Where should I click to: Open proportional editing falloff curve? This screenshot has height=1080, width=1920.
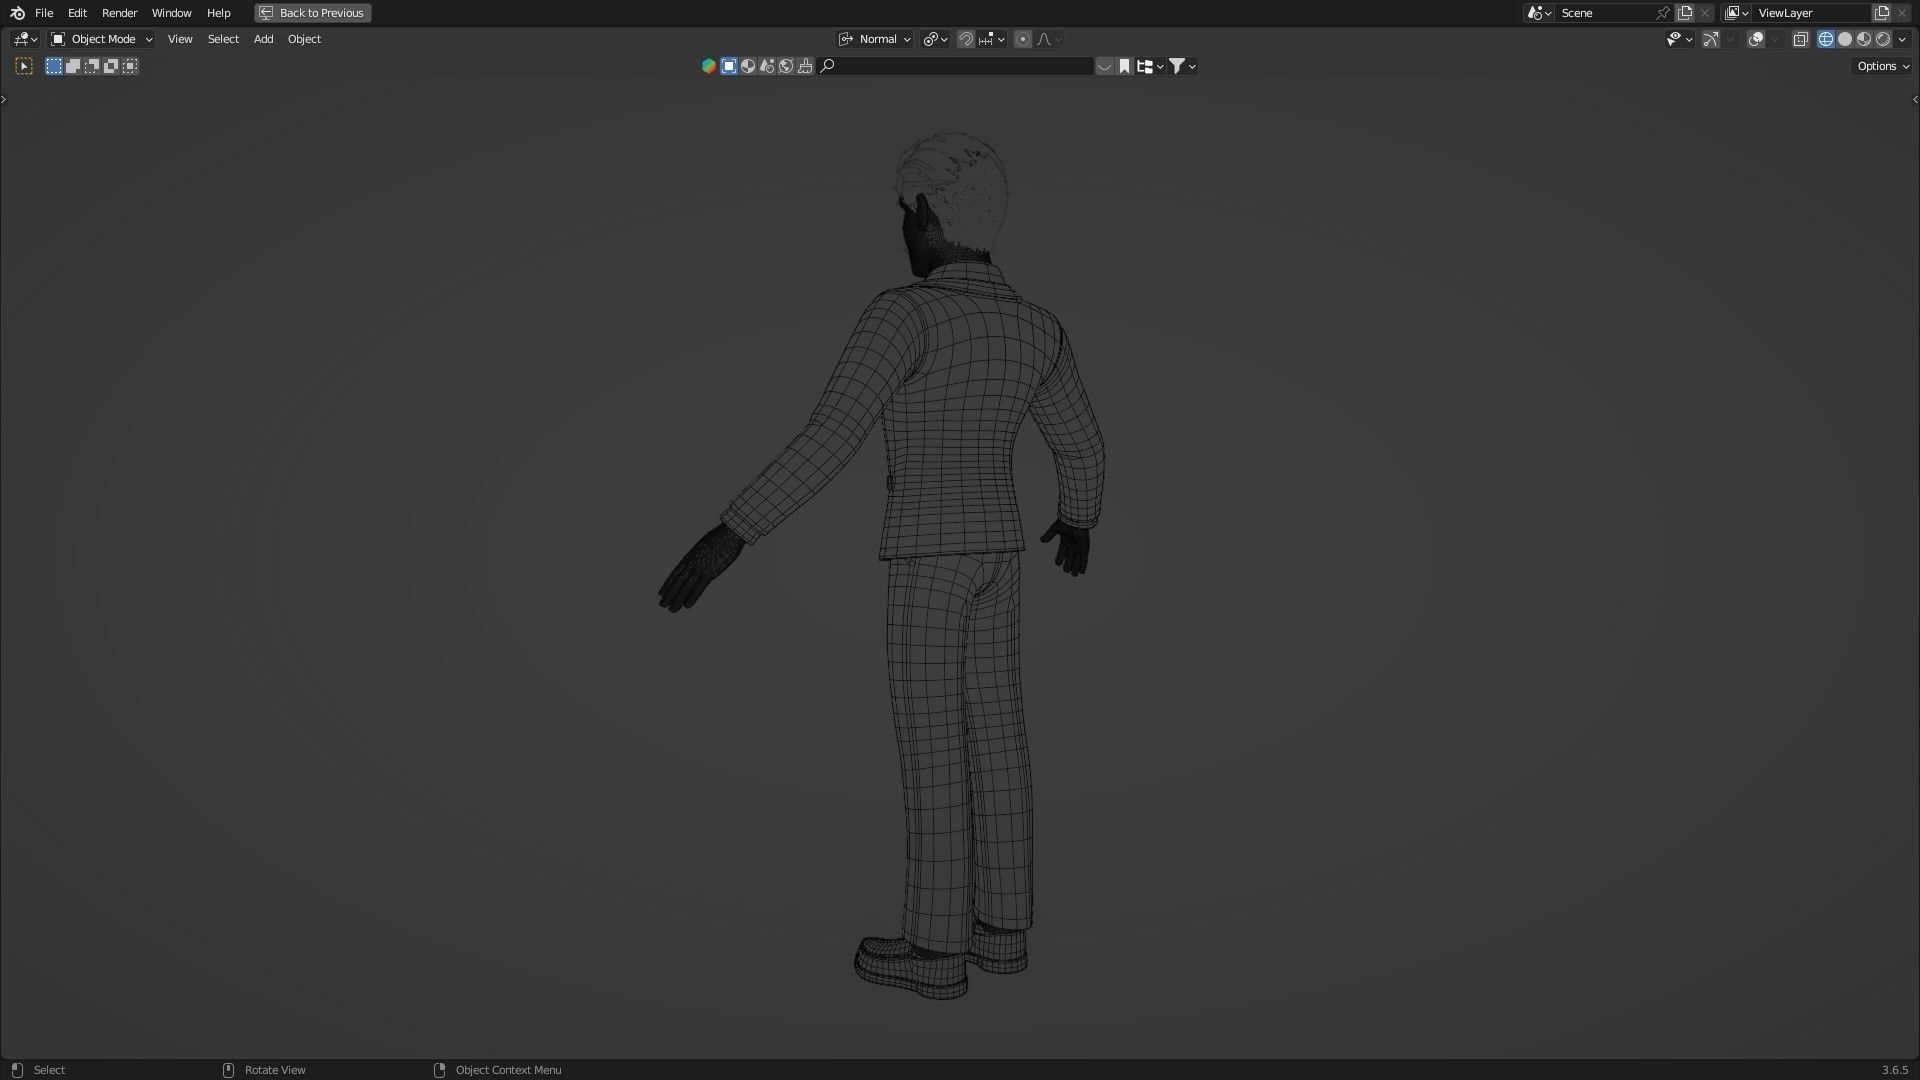pos(1049,39)
